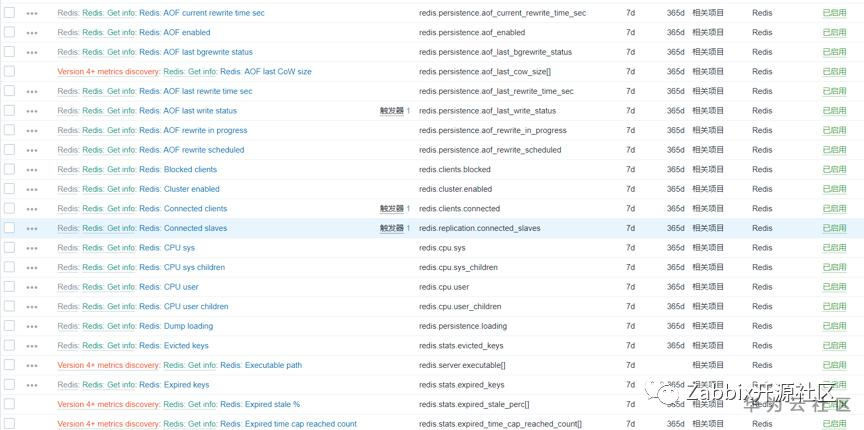Toggle enabled status of Blocked clients item
This screenshot has height=430, width=864.
(834, 169)
